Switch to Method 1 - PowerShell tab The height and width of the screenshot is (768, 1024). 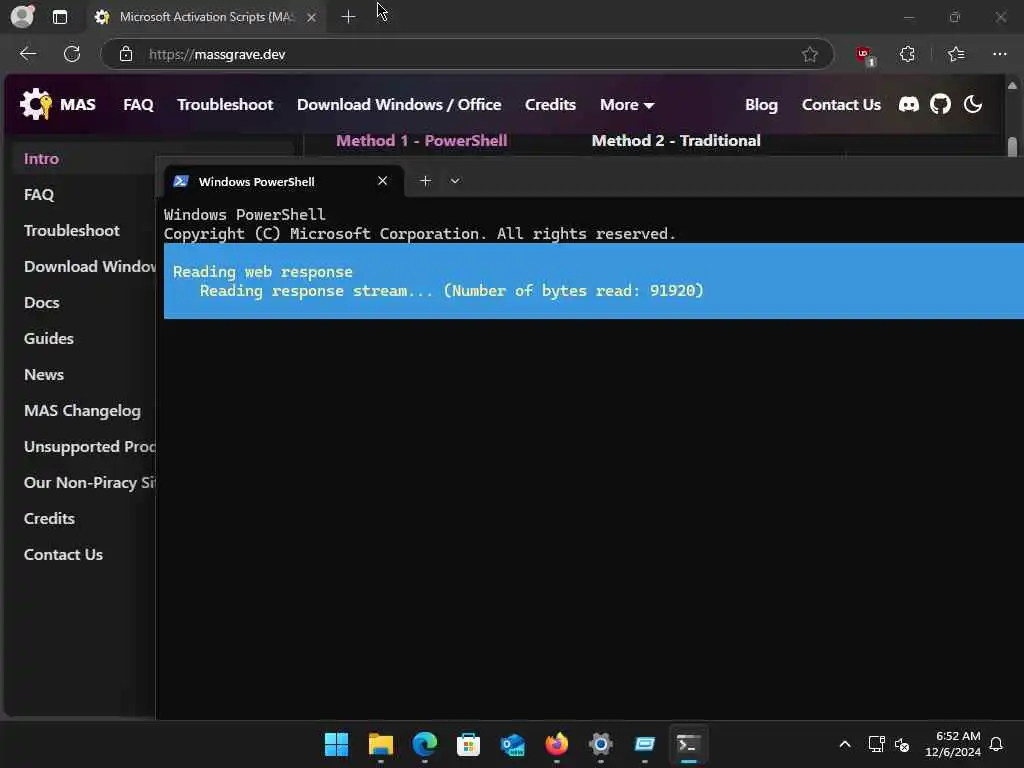422,140
